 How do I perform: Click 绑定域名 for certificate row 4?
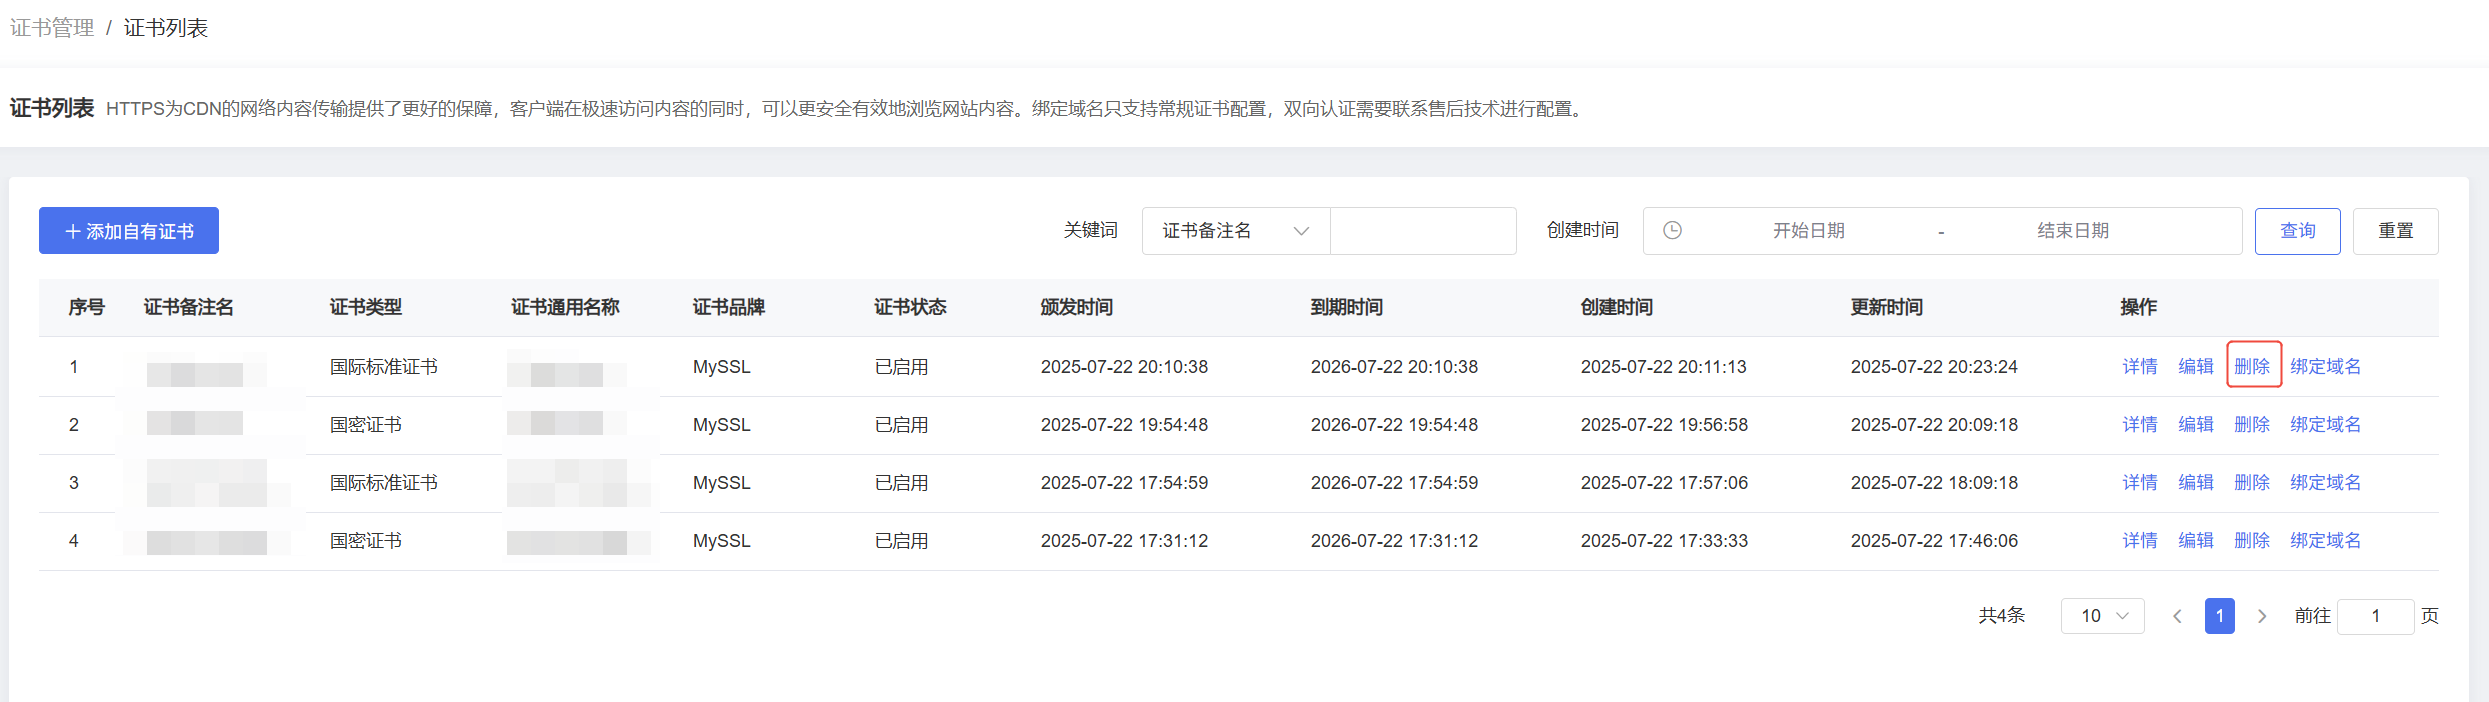point(2325,541)
